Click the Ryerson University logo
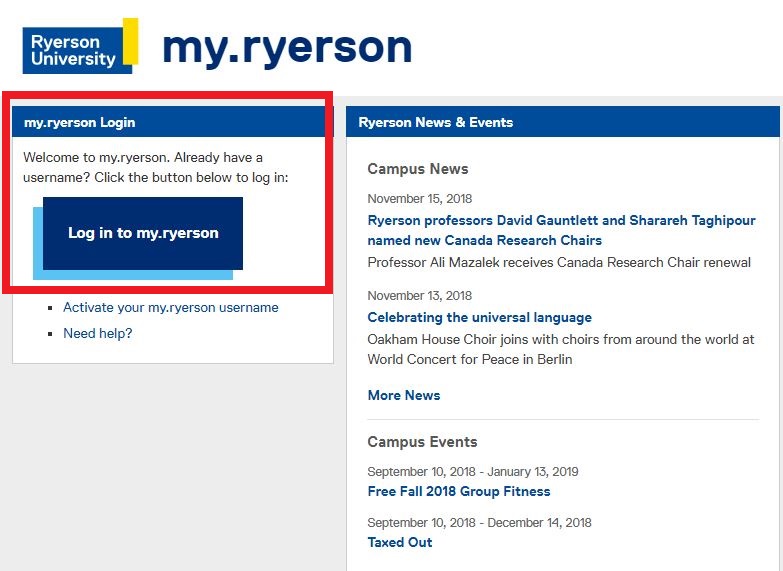This screenshot has width=783, height=571. [x=79, y=47]
